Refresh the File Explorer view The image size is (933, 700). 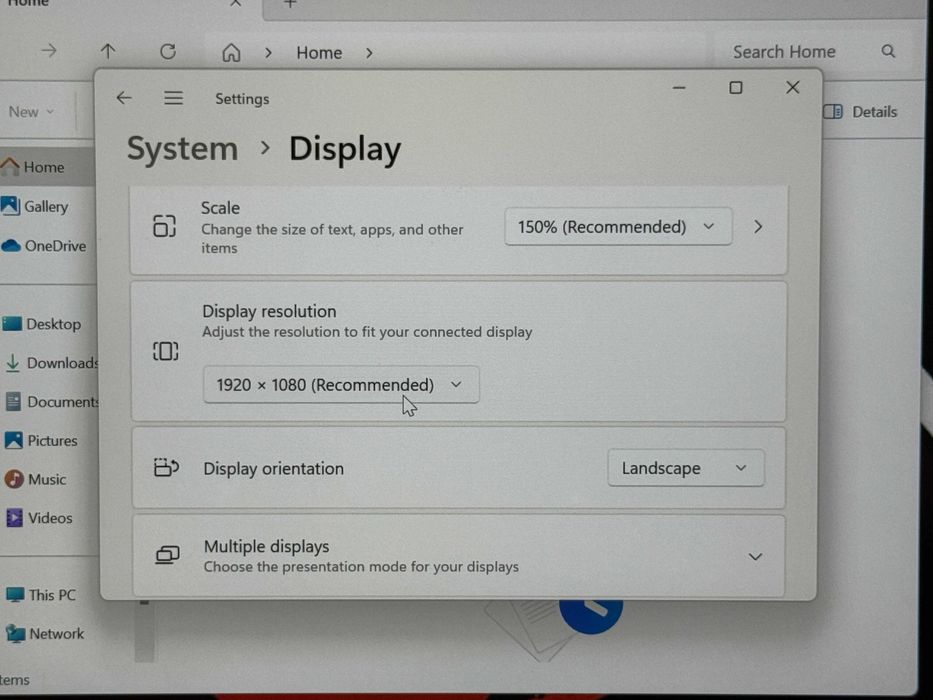point(168,51)
